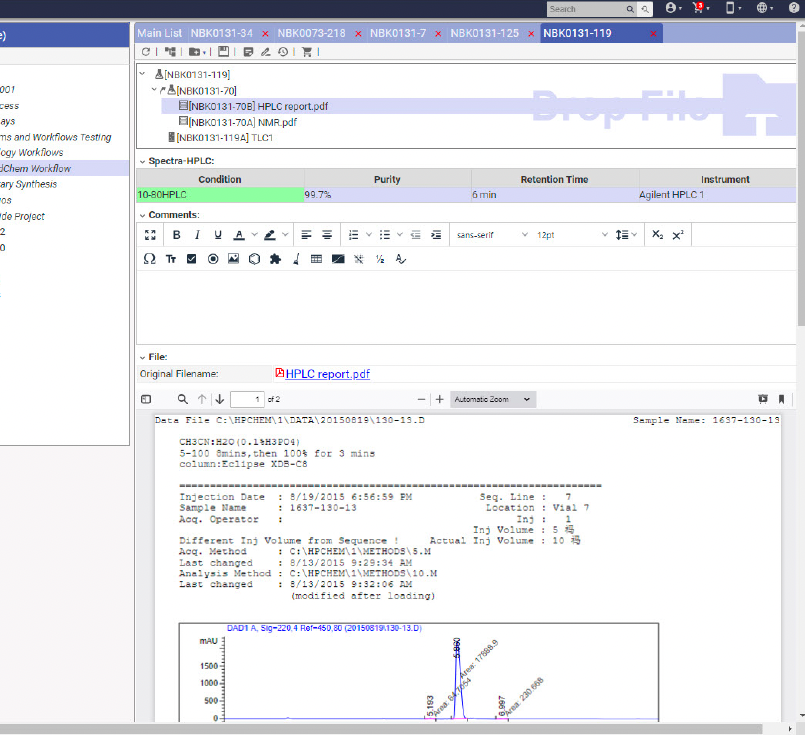
Task: Click the PDF find magnifier icon
Action: point(182,399)
